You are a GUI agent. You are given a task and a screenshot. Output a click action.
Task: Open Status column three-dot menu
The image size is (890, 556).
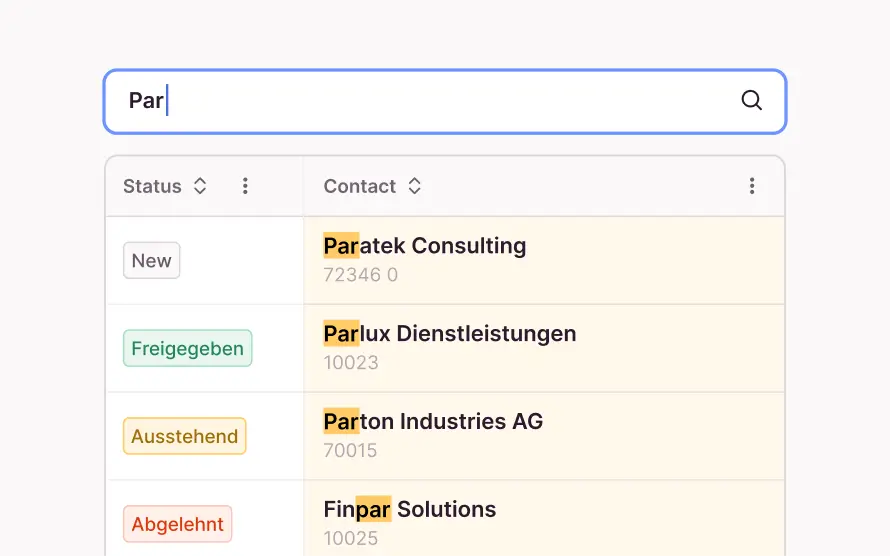click(245, 186)
